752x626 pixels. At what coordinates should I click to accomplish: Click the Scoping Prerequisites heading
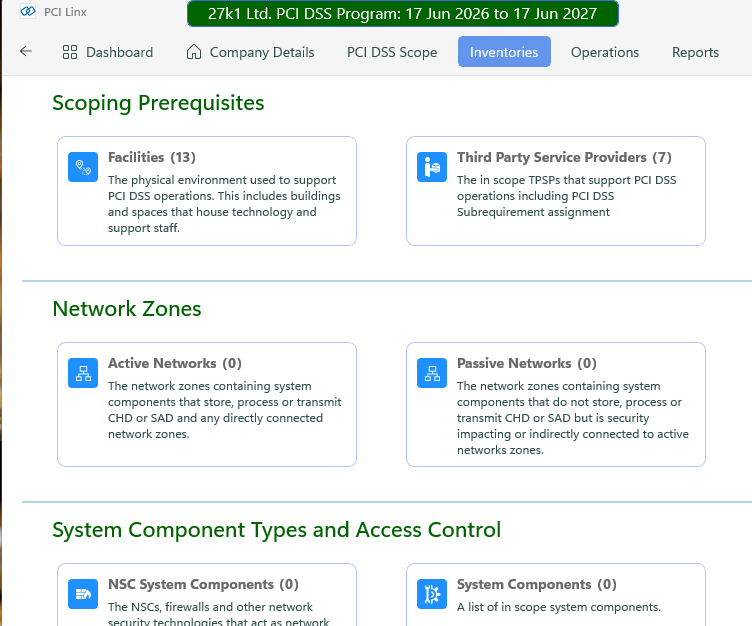coord(158,103)
